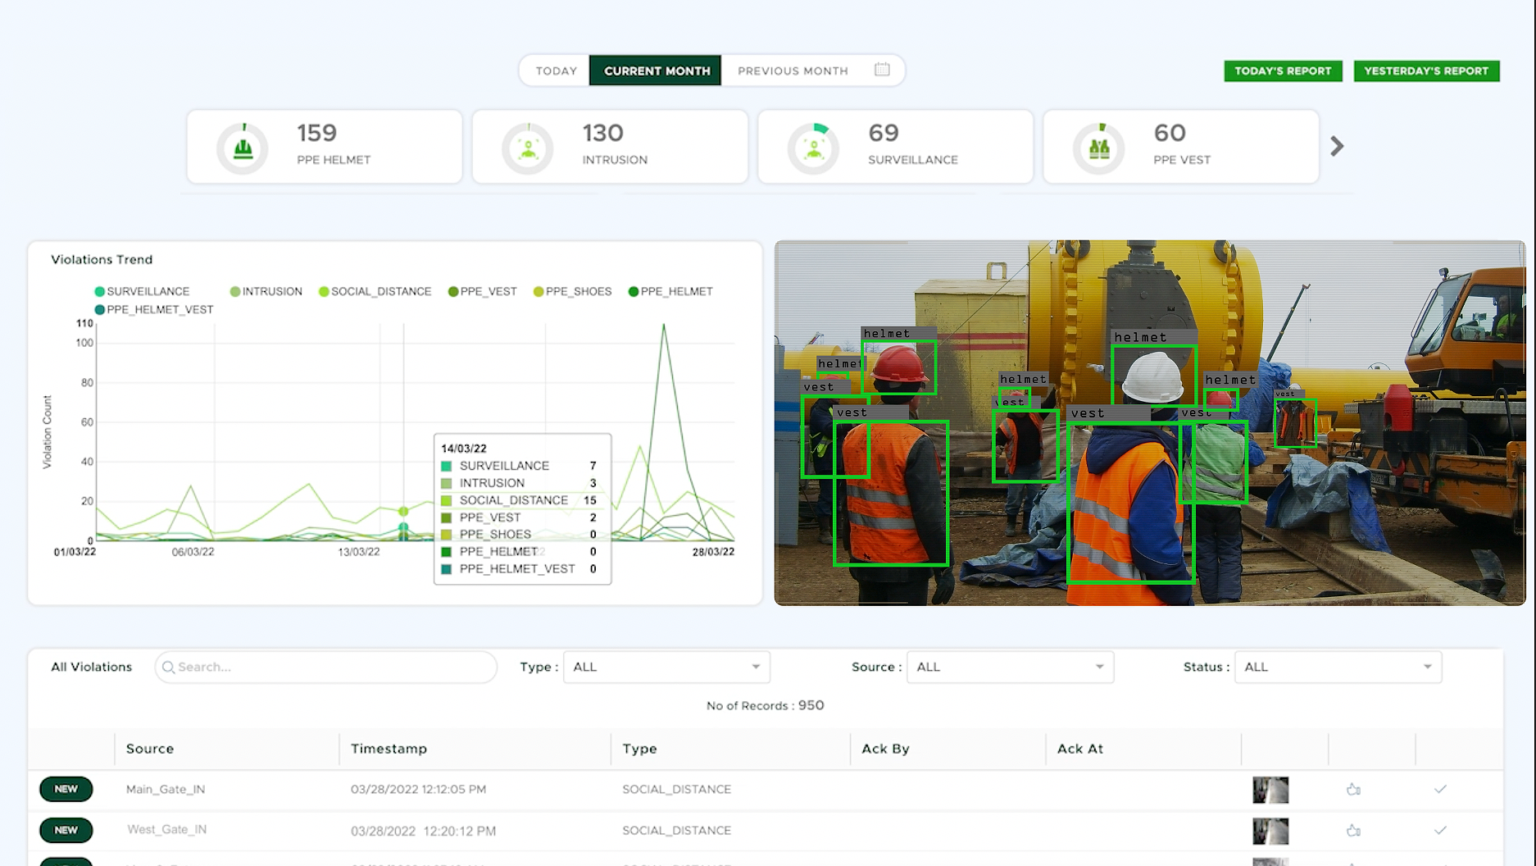Click the Surveillance person icon
Image resolution: width=1536 pixels, height=866 pixels.
[813, 146]
